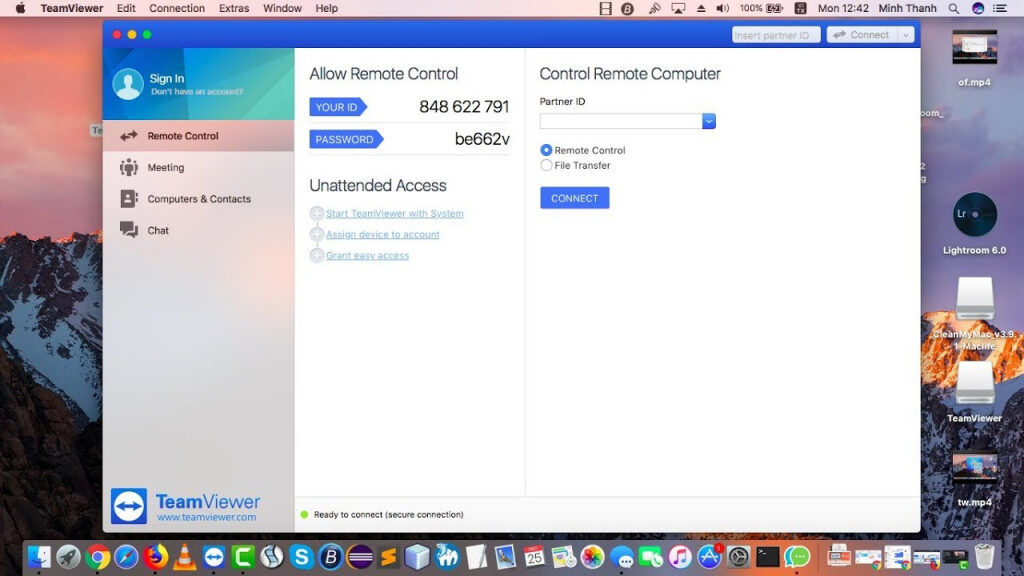Open Skype from the dock
The width and height of the screenshot is (1024, 576).
coord(301,557)
